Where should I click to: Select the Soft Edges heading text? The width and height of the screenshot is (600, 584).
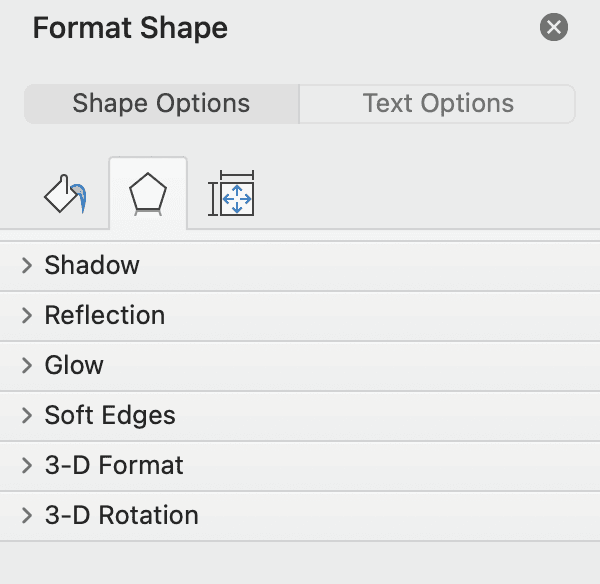click(x=110, y=415)
